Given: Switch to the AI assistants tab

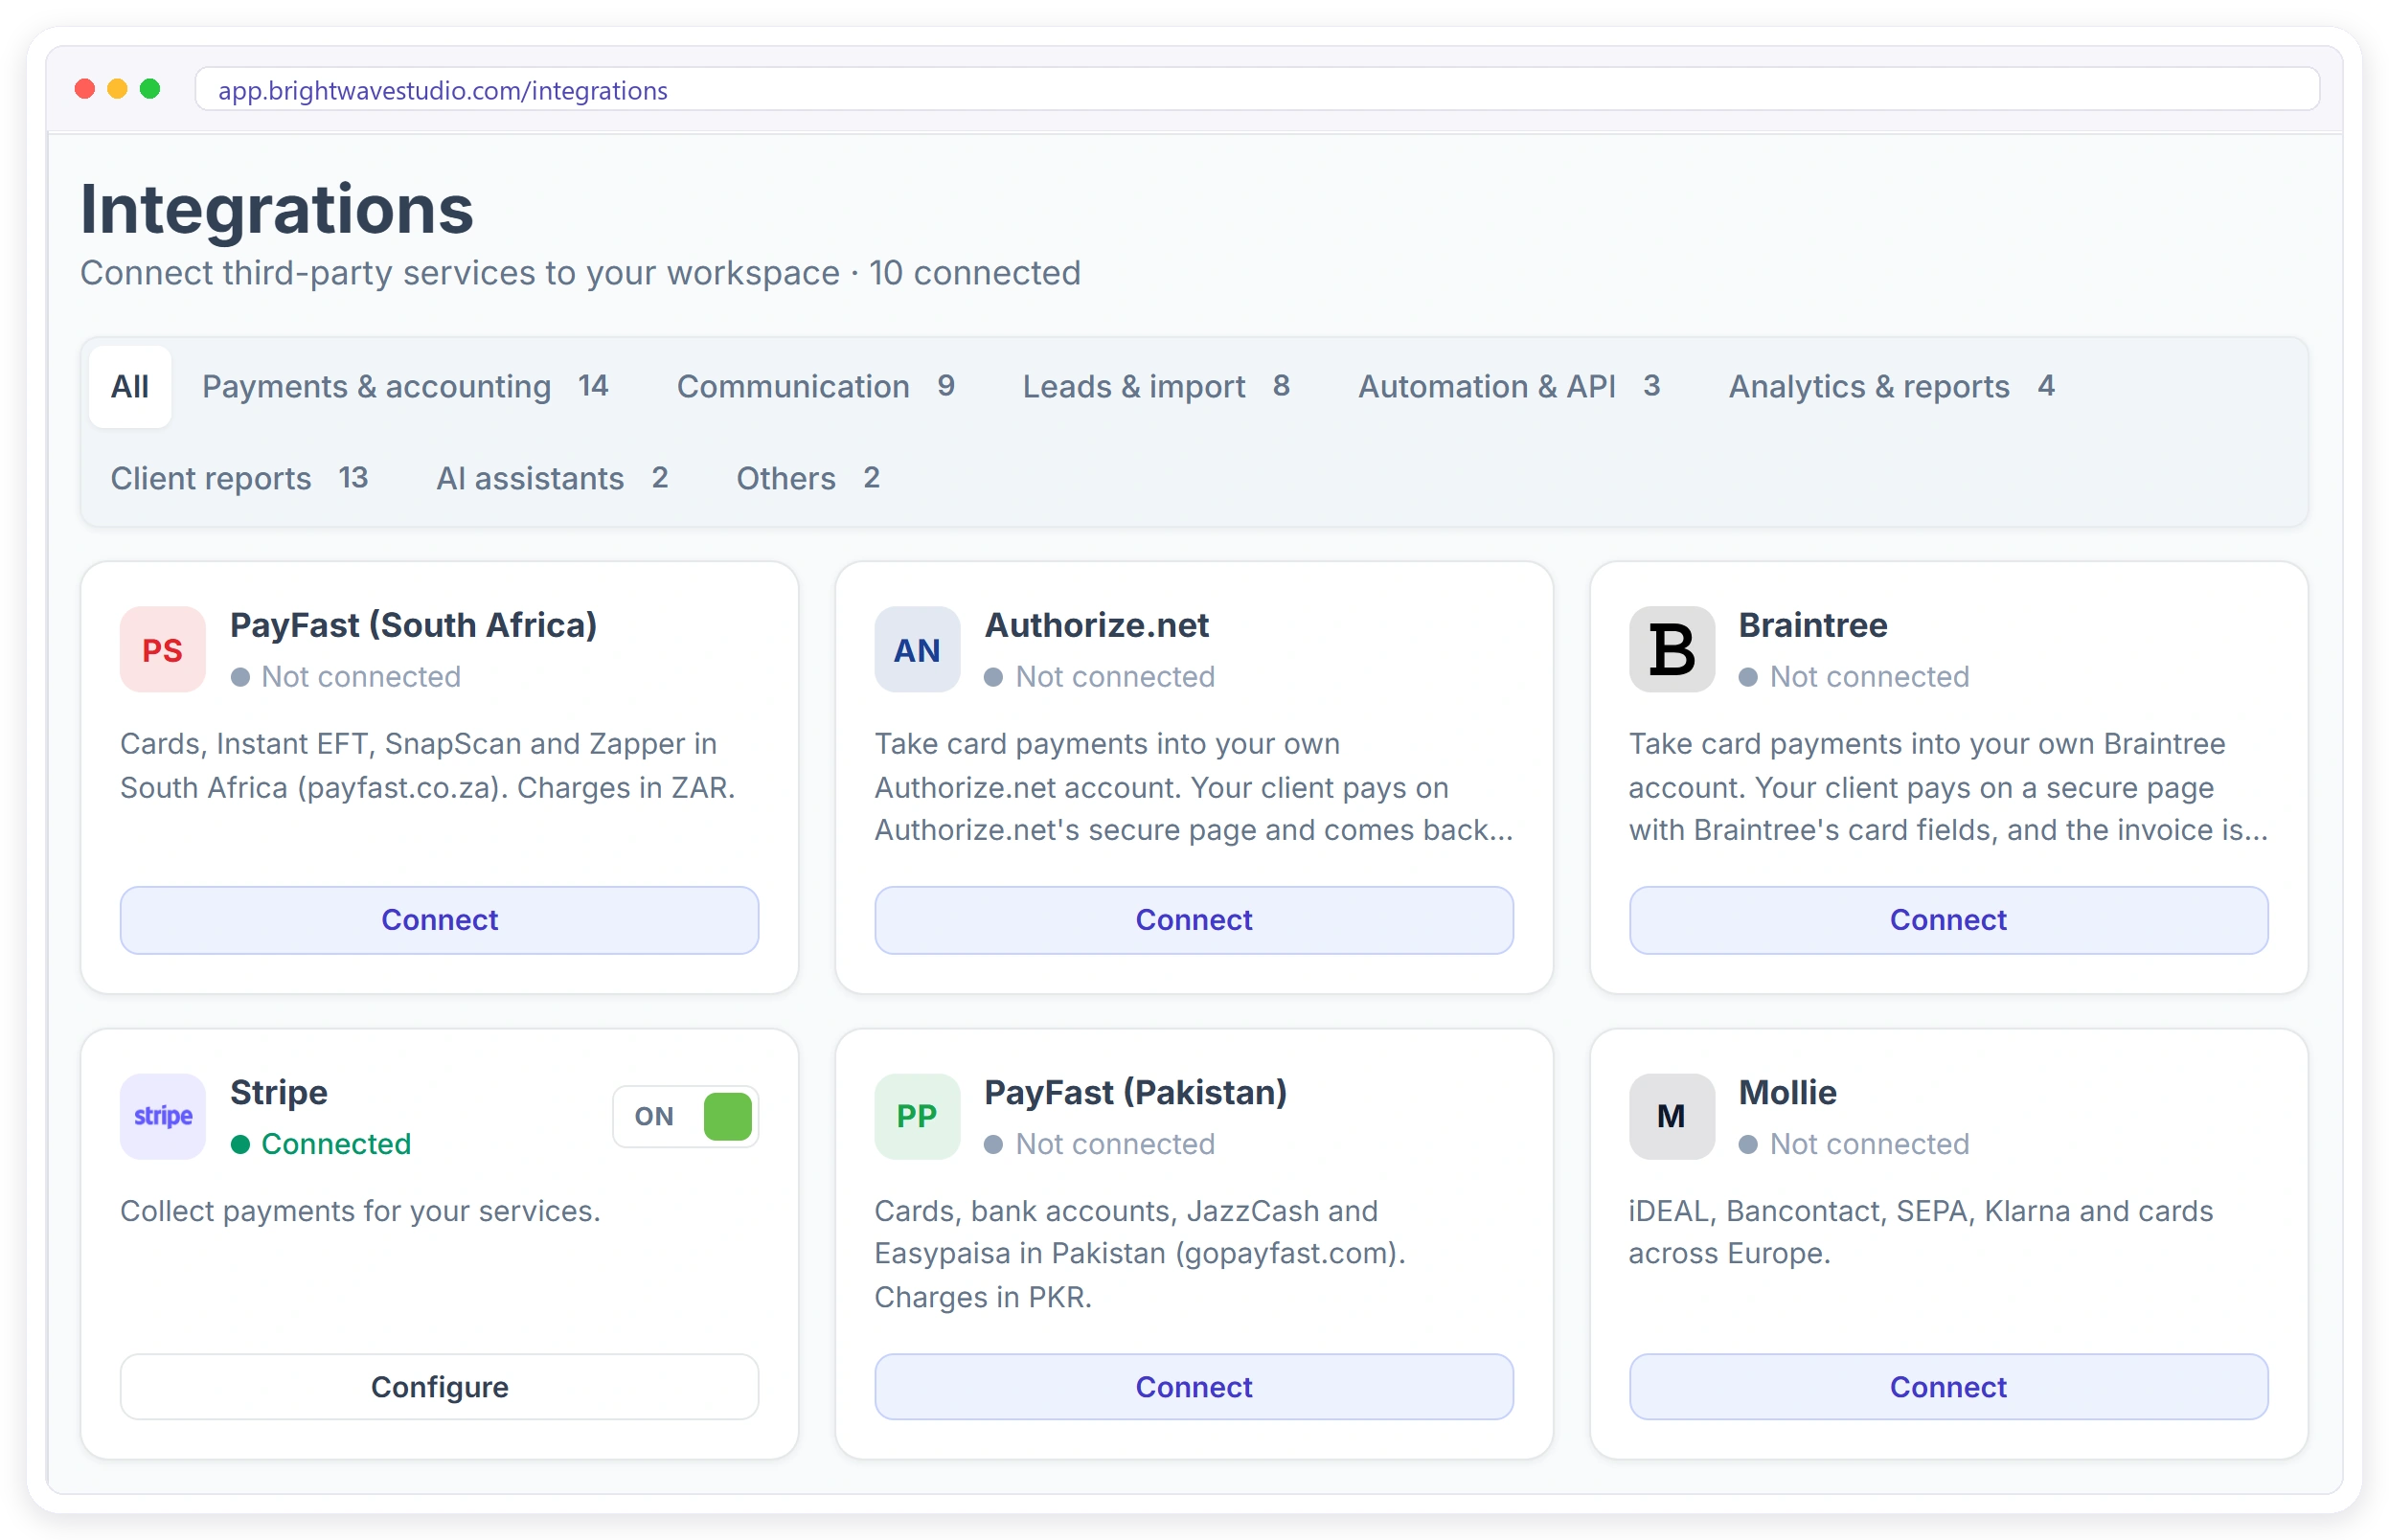Looking at the screenshot, I should click(552, 479).
